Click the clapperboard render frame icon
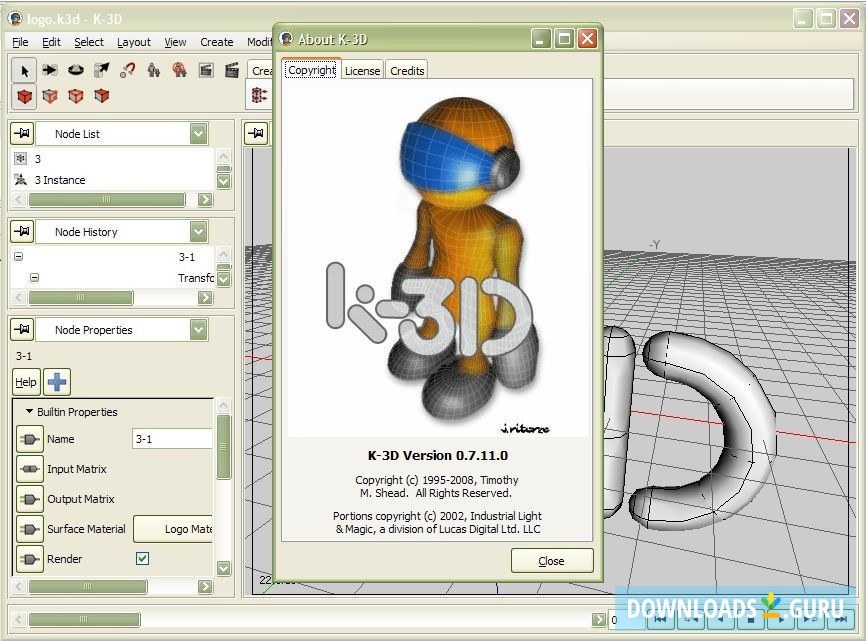 click(x=232, y=70)
